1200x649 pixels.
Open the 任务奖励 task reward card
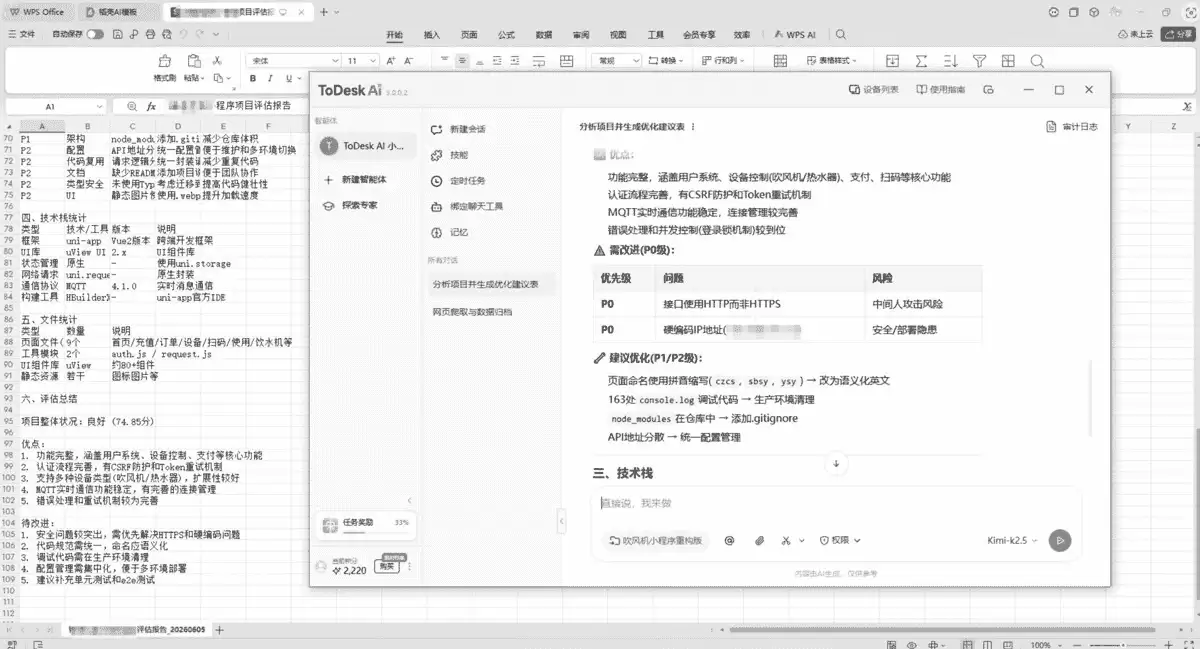click(364, 524)
